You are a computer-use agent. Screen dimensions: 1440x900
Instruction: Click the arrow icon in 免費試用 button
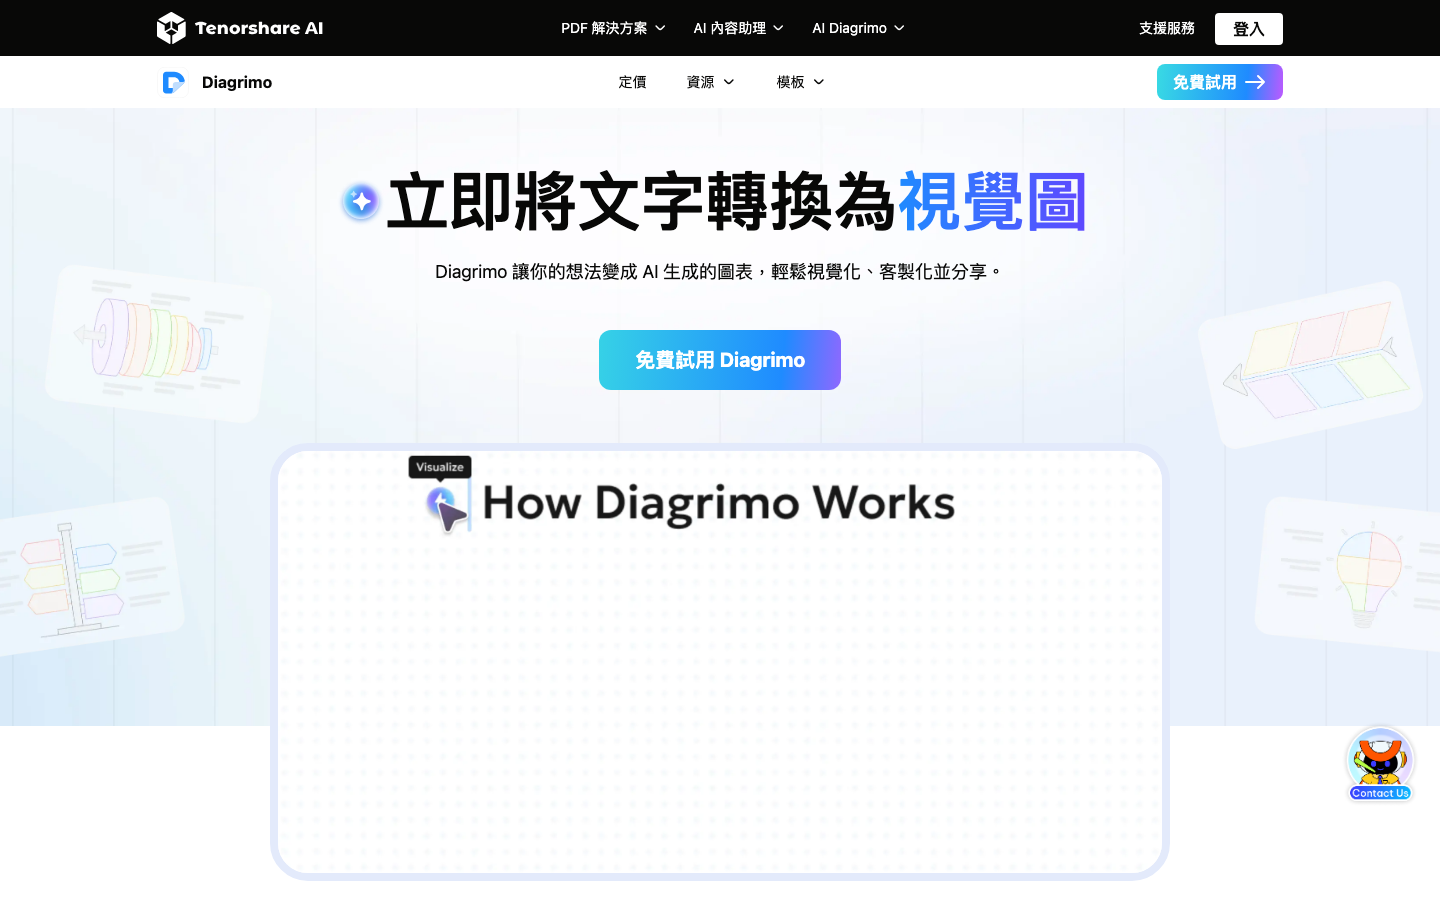[1255, 82]
